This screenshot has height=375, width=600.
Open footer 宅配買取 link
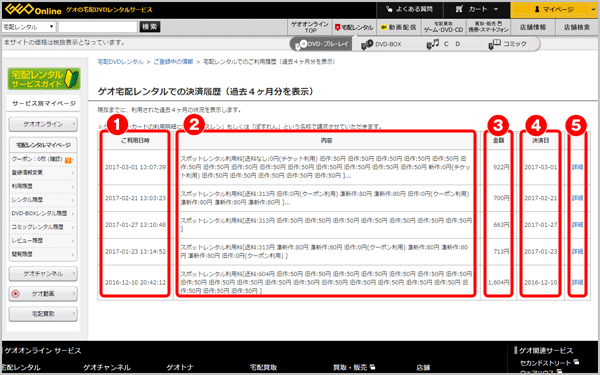[x=263, y=367]
